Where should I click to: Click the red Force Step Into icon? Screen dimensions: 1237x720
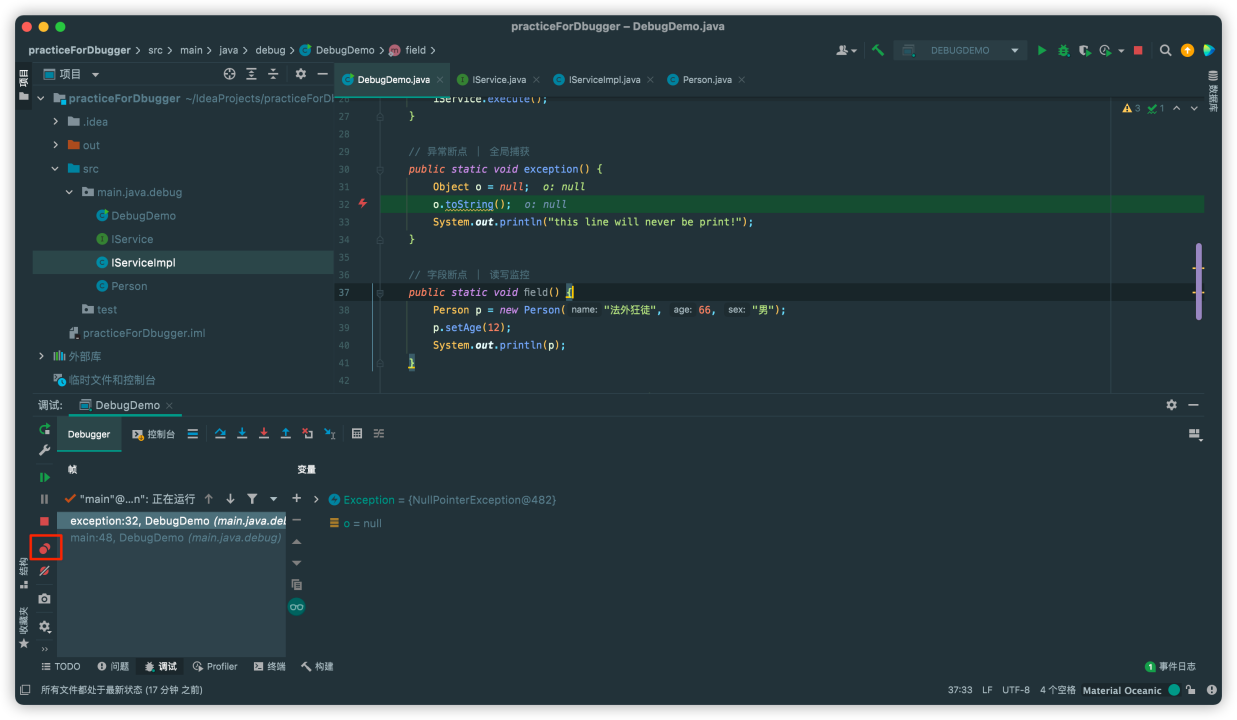tap(264, 433)
